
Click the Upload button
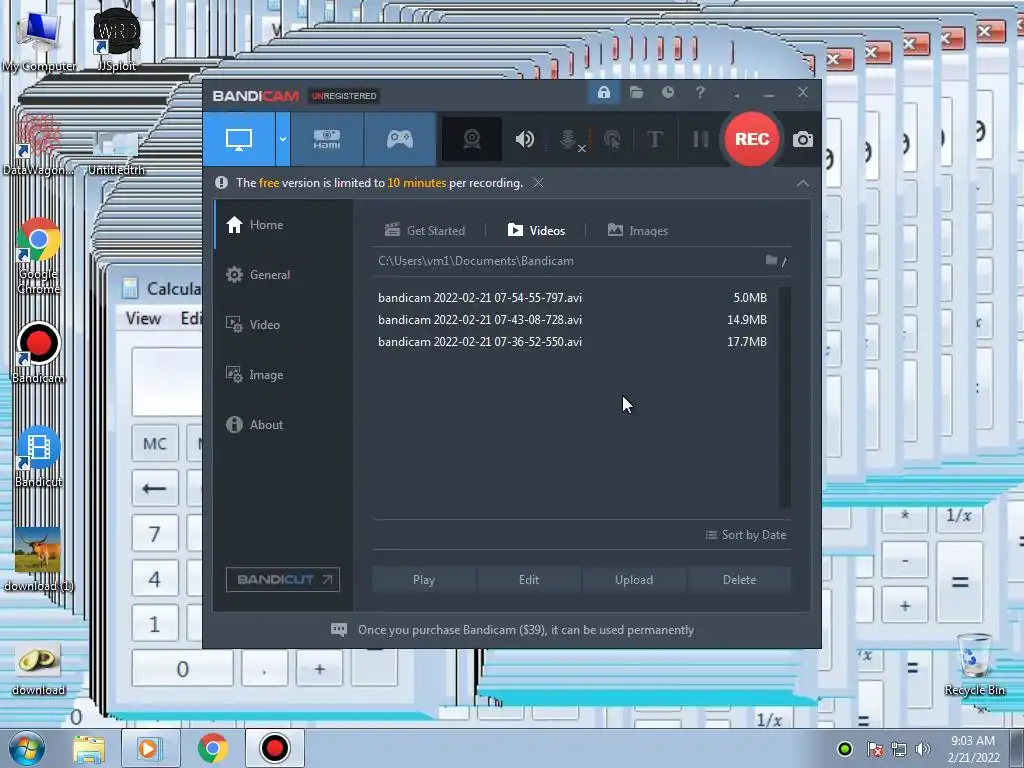click(x=633, y=580)
